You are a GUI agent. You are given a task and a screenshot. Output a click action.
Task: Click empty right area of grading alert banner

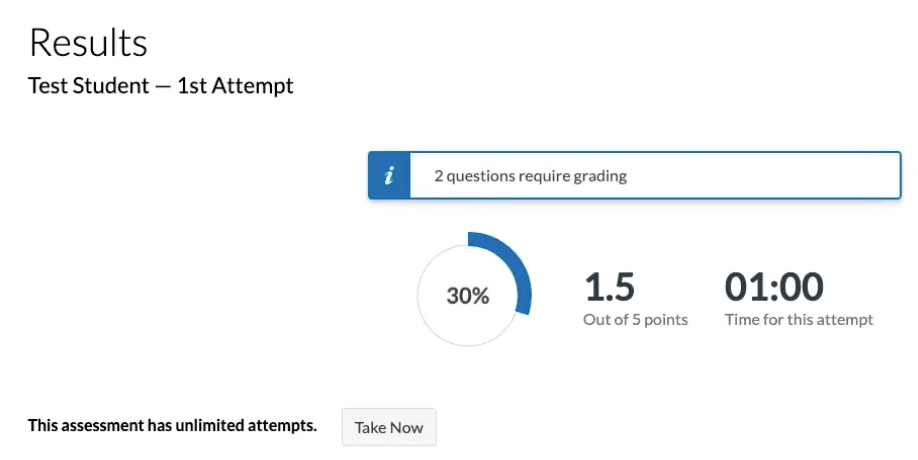click(761, 176)
